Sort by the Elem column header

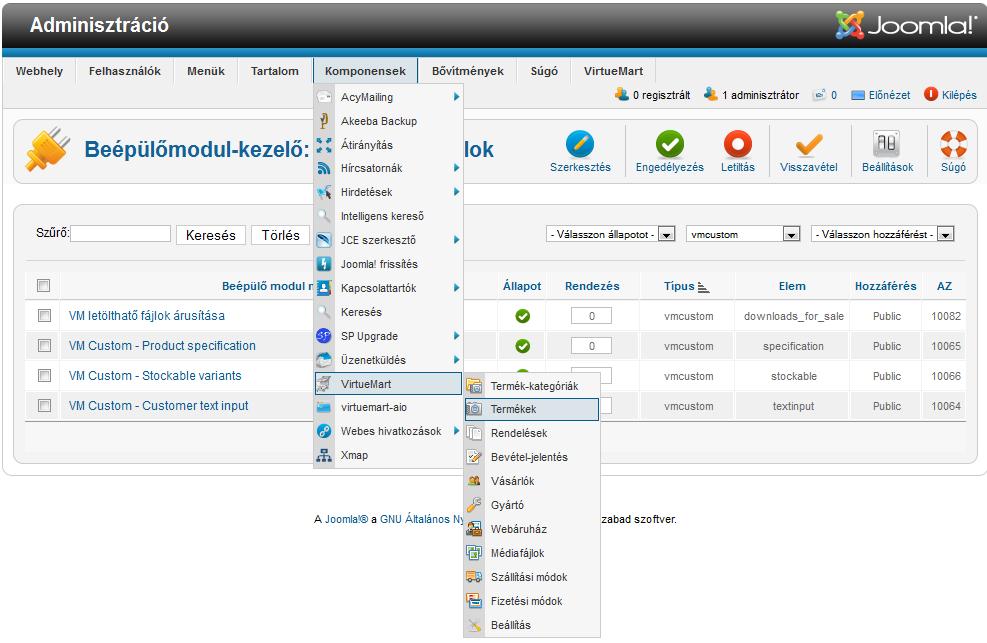pos(792,286)
